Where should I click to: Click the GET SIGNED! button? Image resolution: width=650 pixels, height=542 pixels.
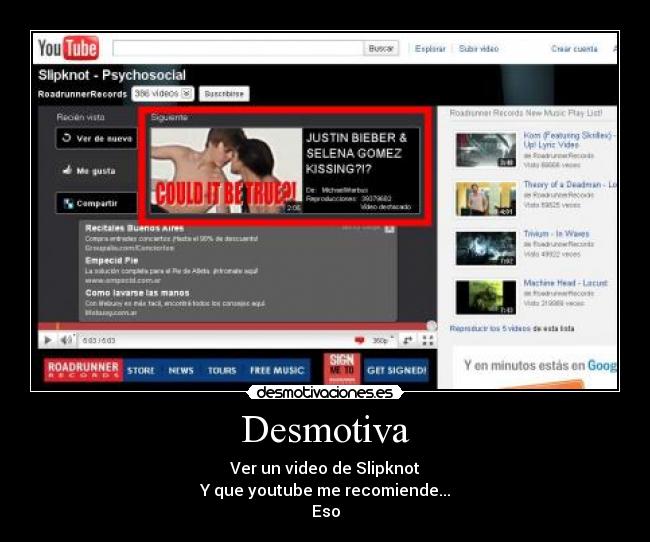pos(396,370)
